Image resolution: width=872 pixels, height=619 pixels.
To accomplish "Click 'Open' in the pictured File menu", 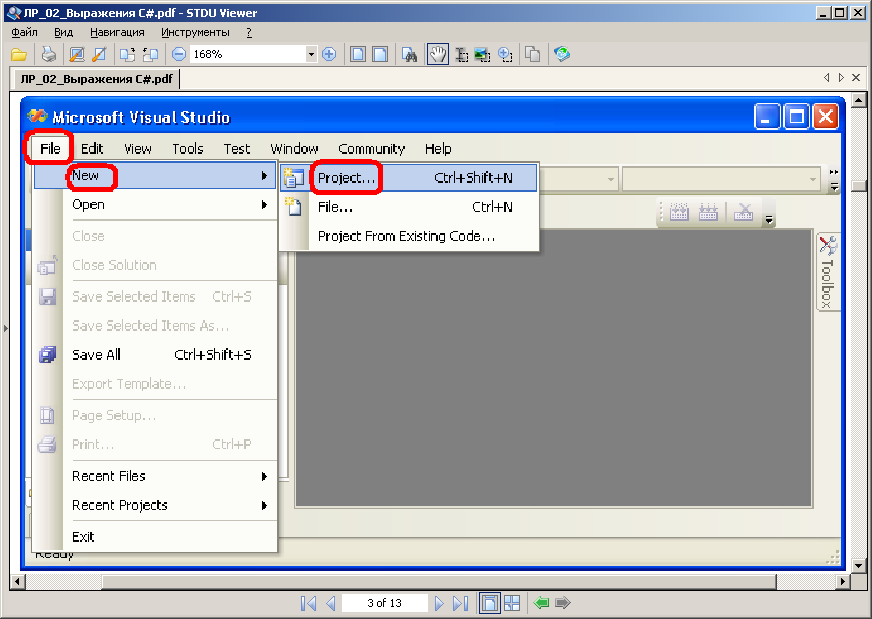I will click(x=88, y=205).
